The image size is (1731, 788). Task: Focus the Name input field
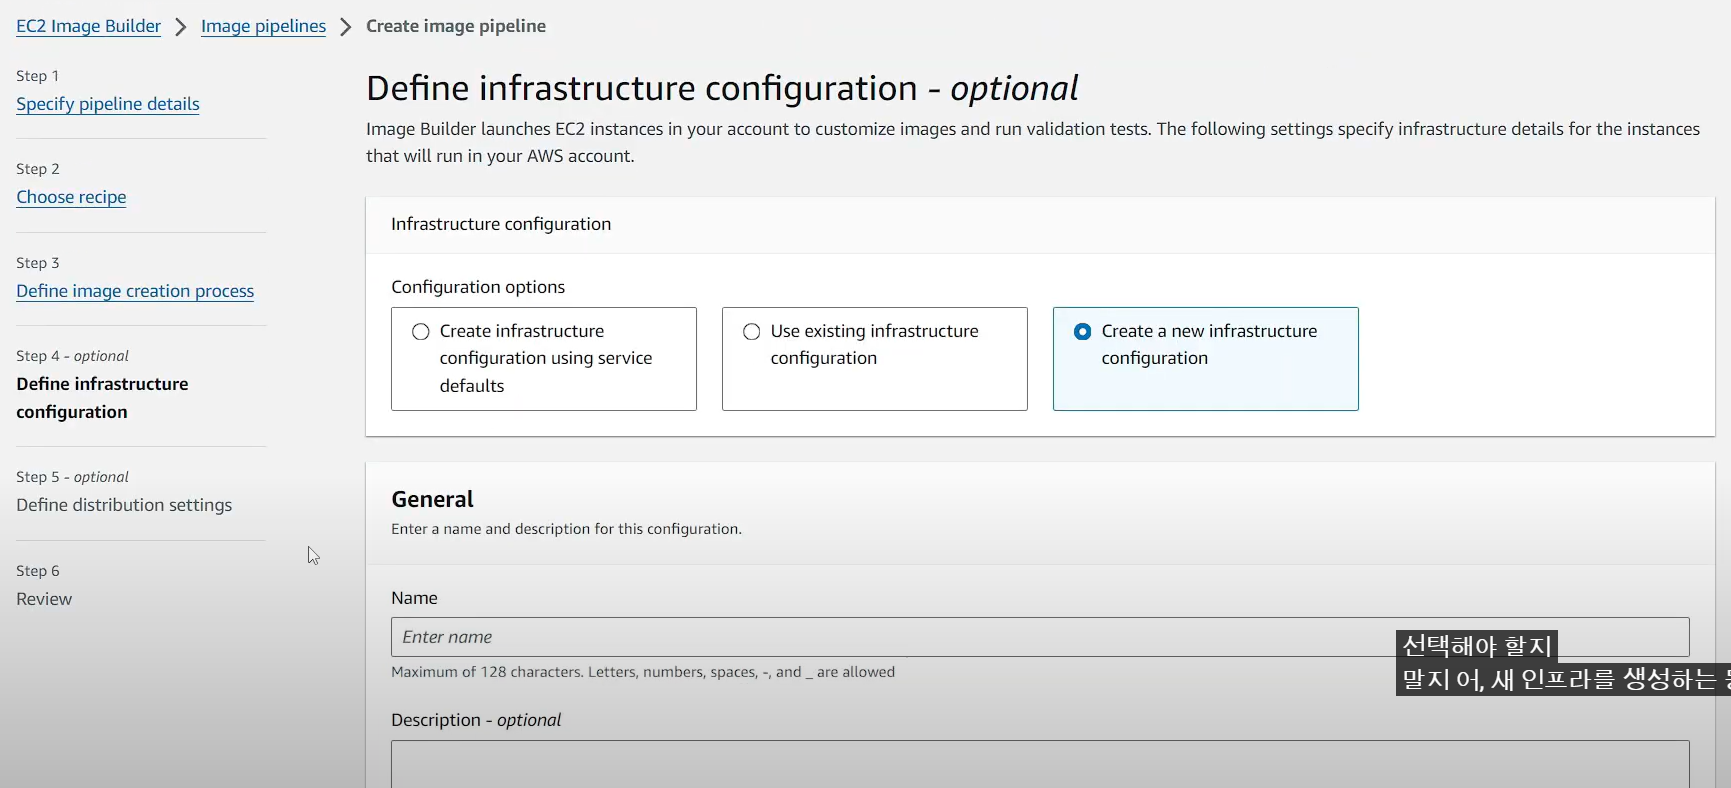890,637
